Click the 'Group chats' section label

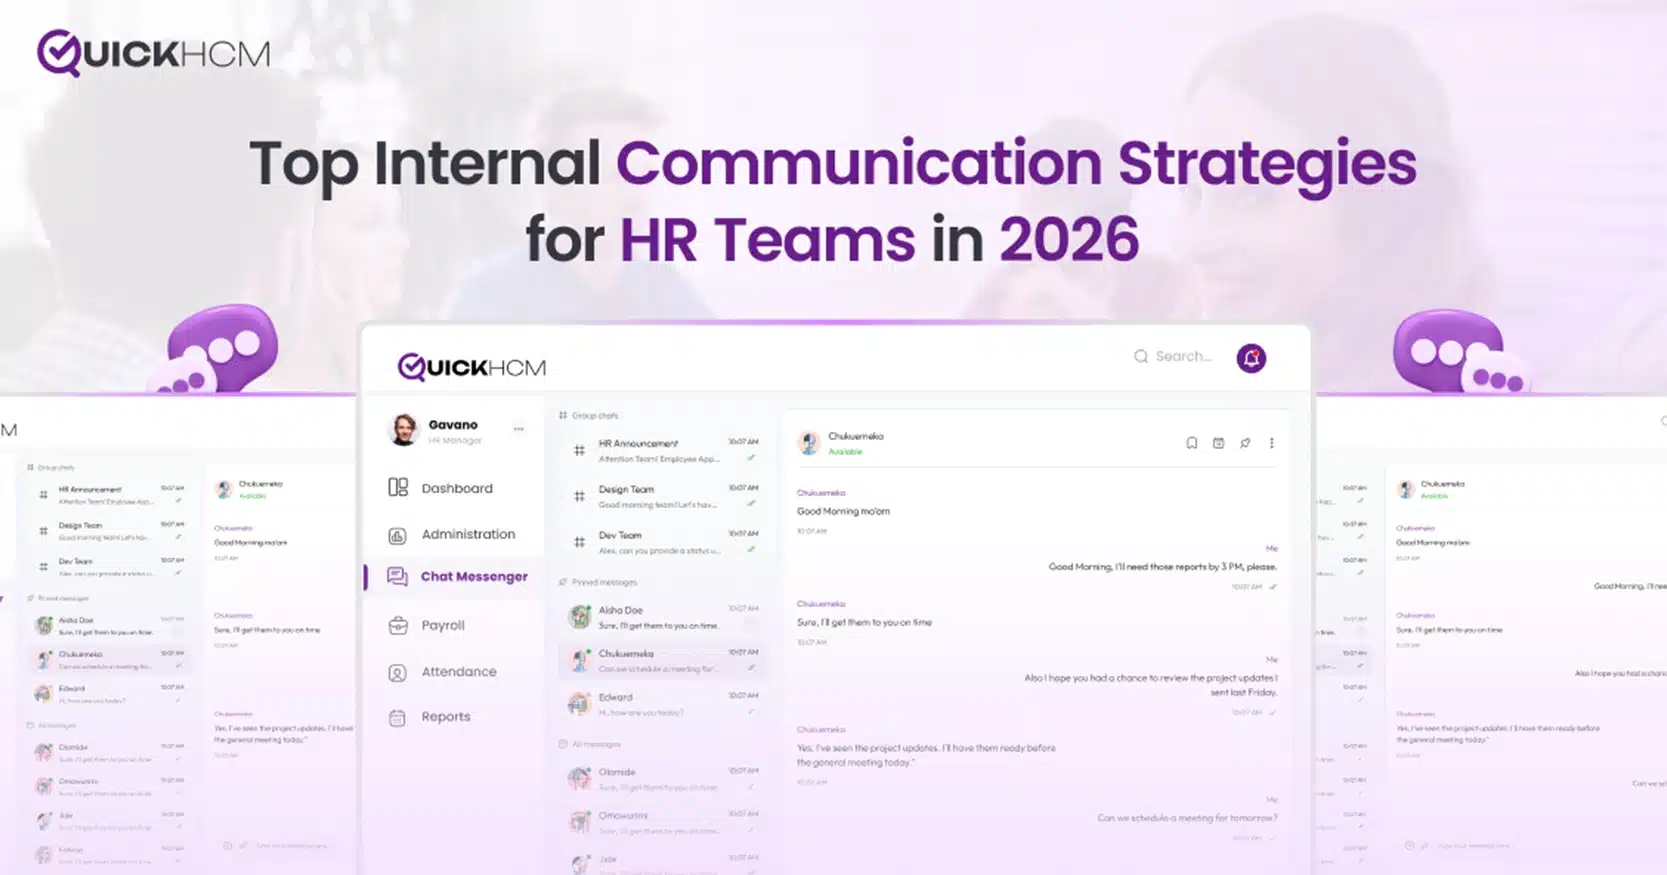pyautogui.click(x=595, y=415)
